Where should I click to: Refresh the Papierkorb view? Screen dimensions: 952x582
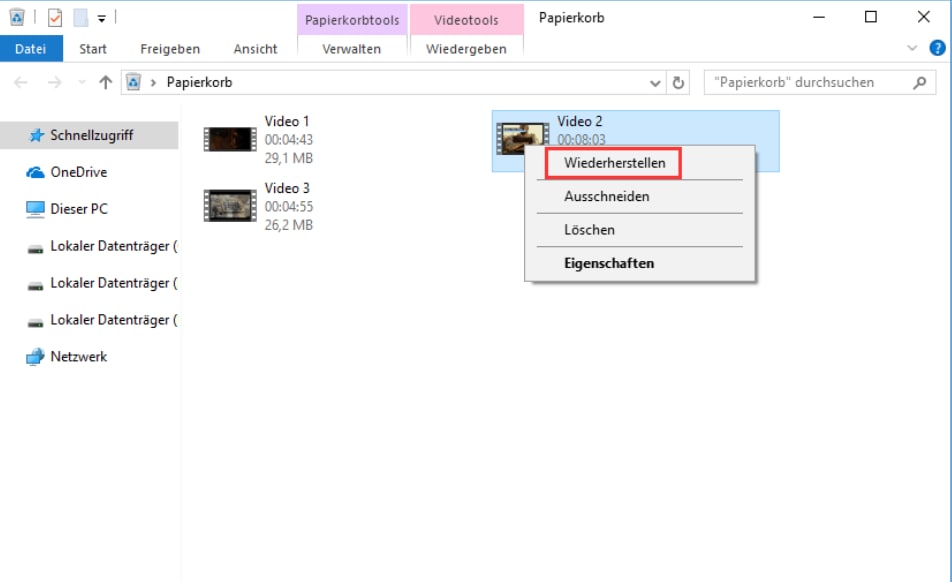[x=678, y=83]
